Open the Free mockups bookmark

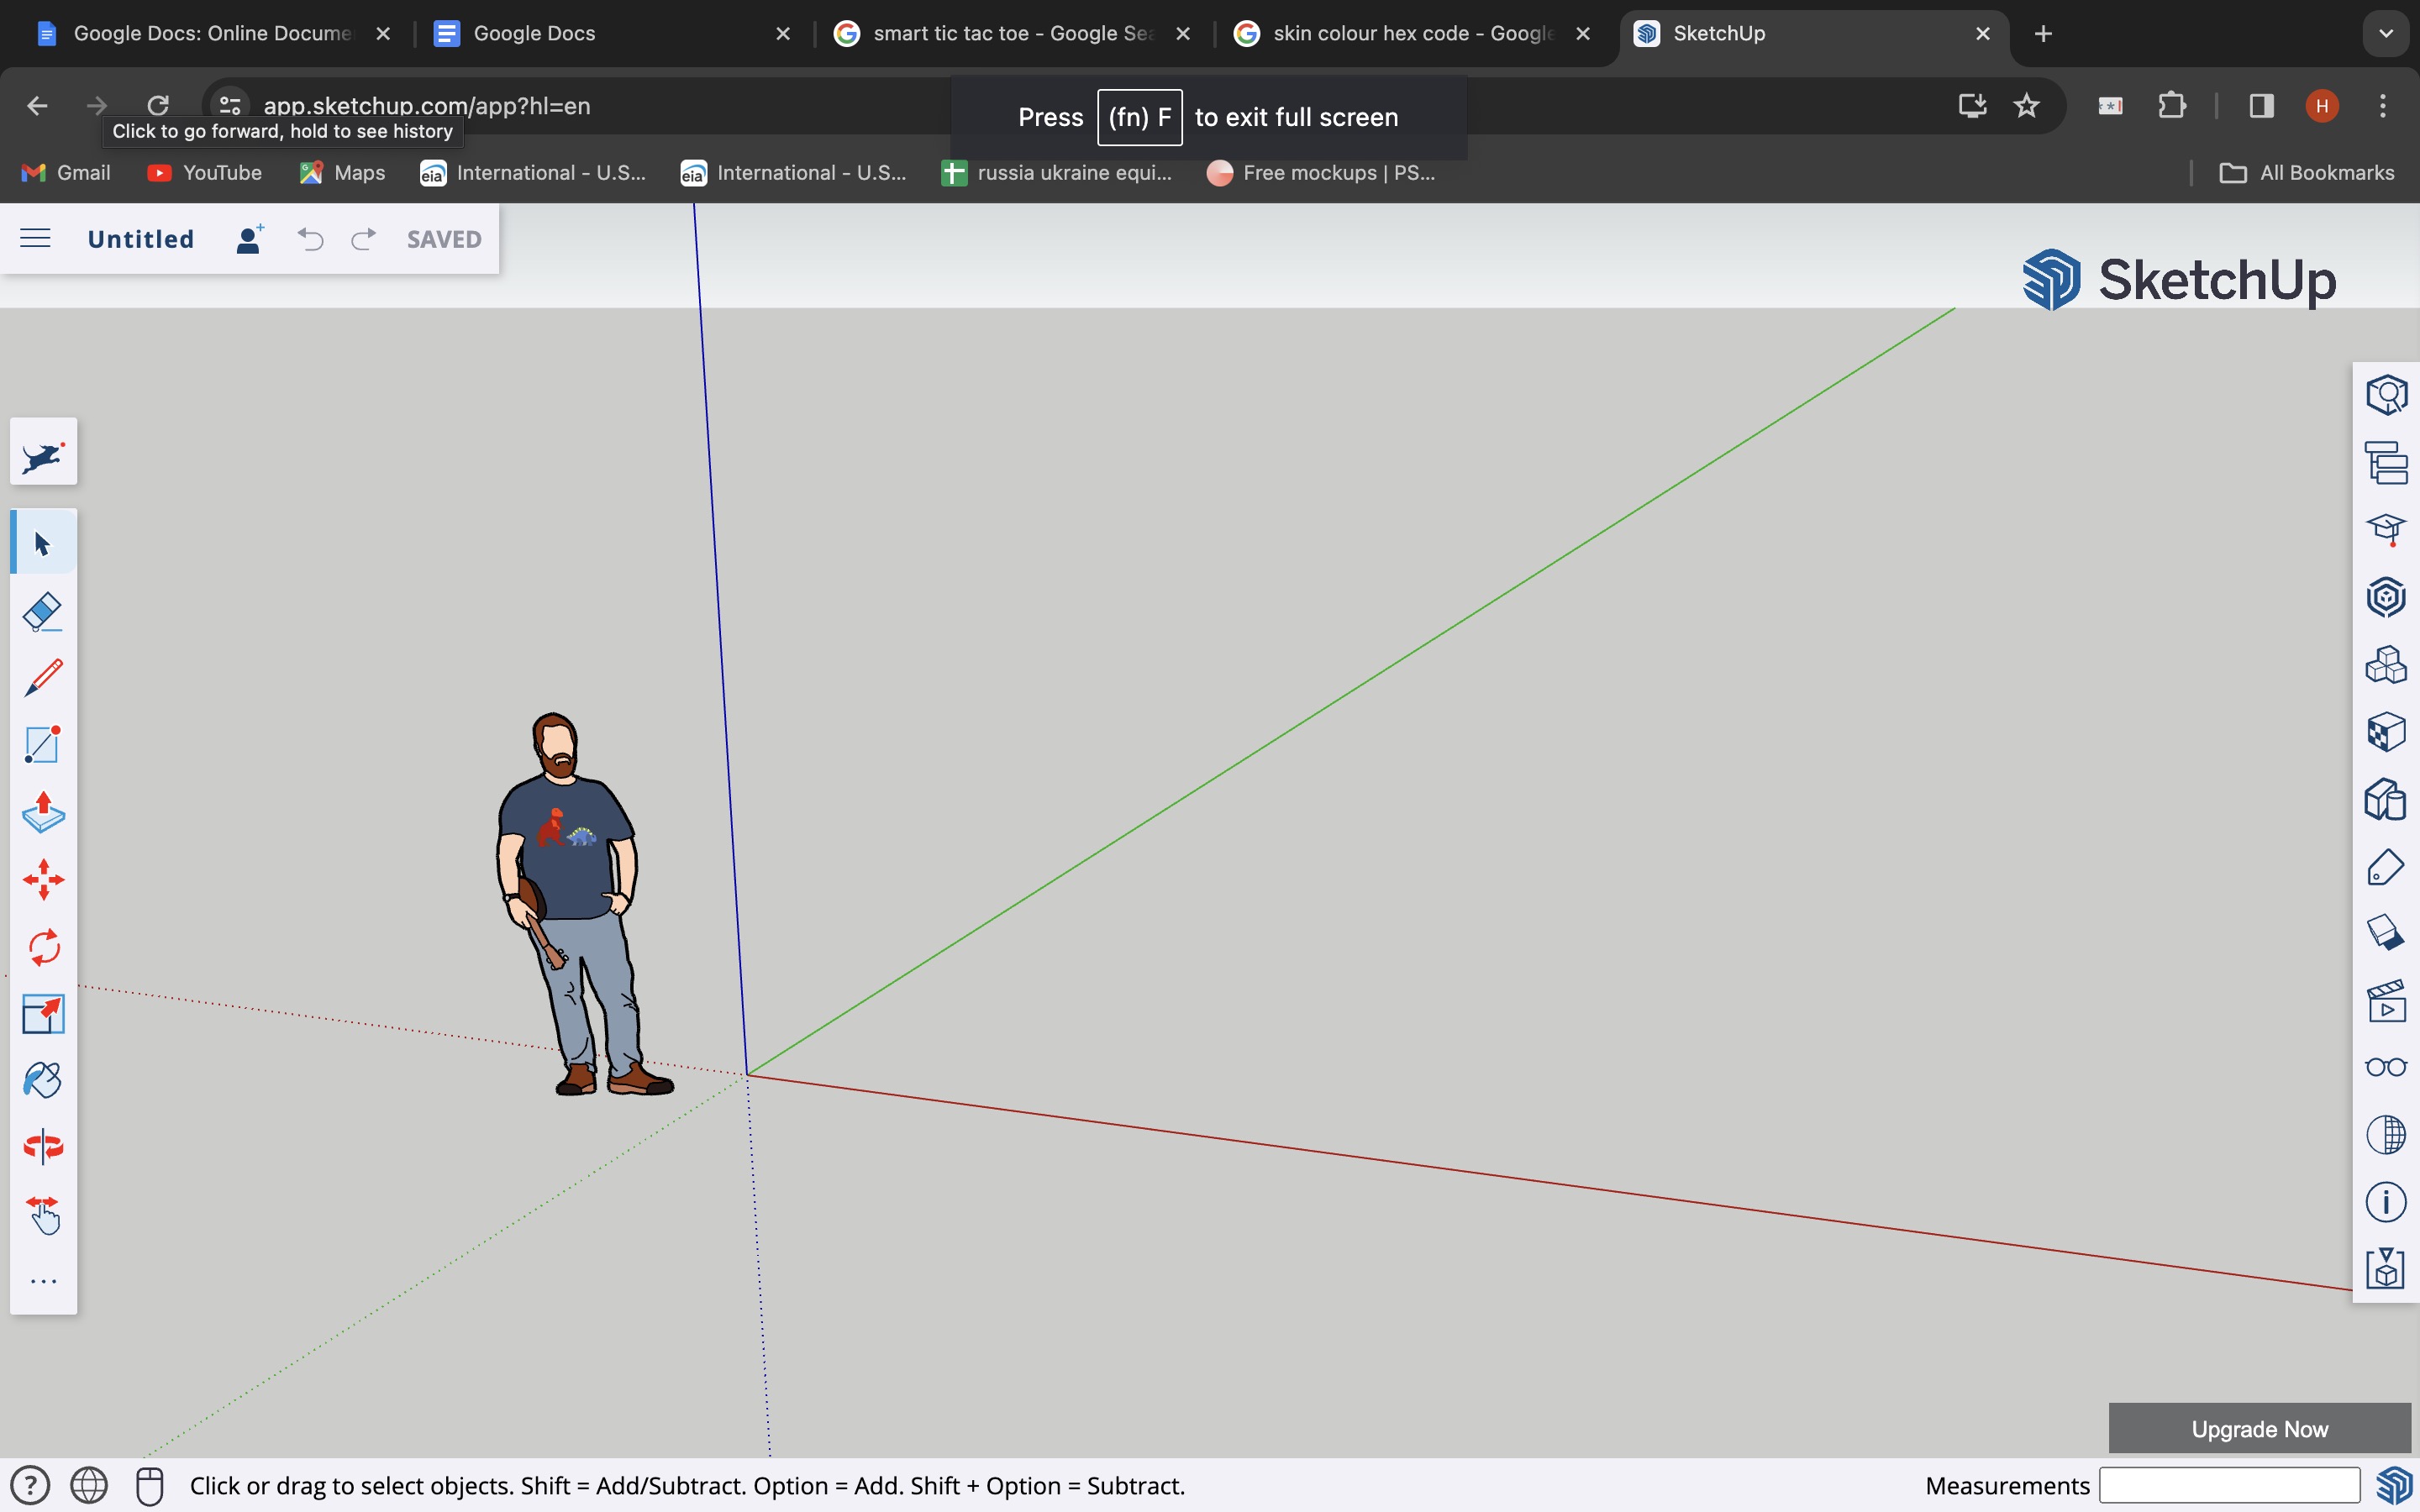tap(1321, 172)
